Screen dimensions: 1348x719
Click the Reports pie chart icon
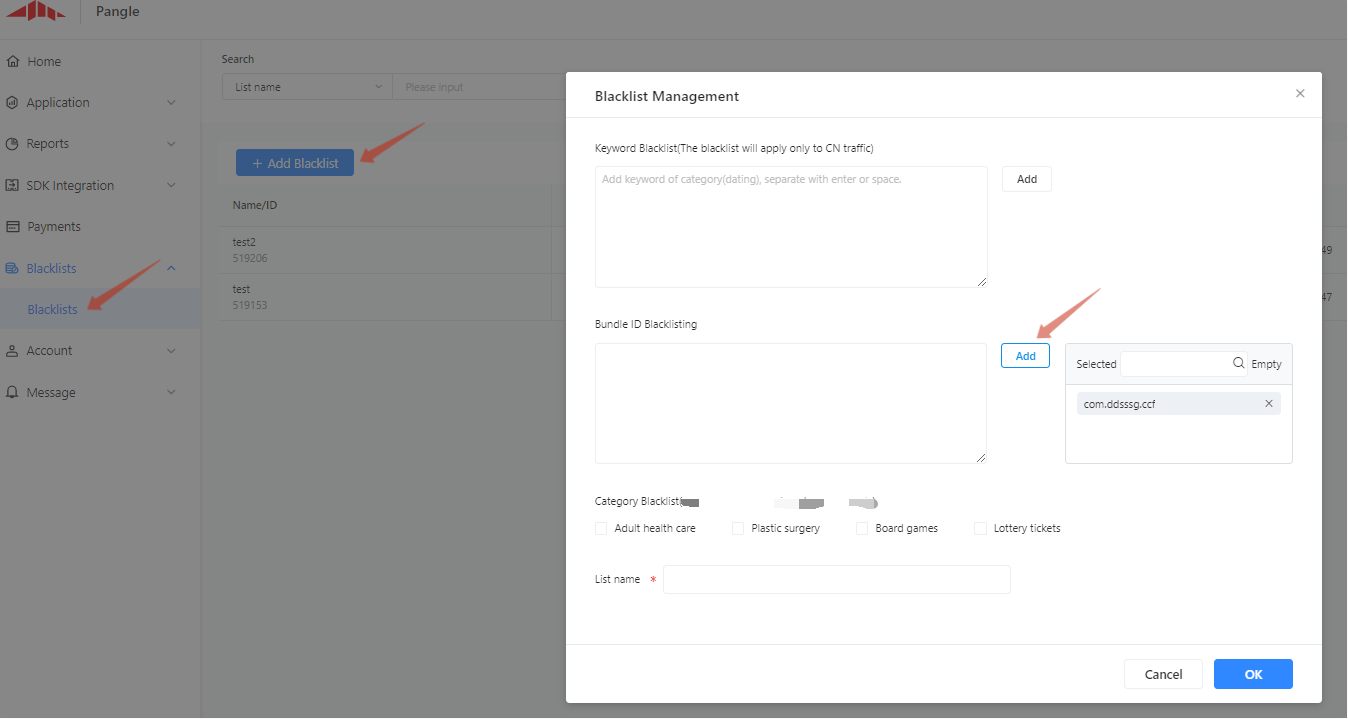coord(13,144)
